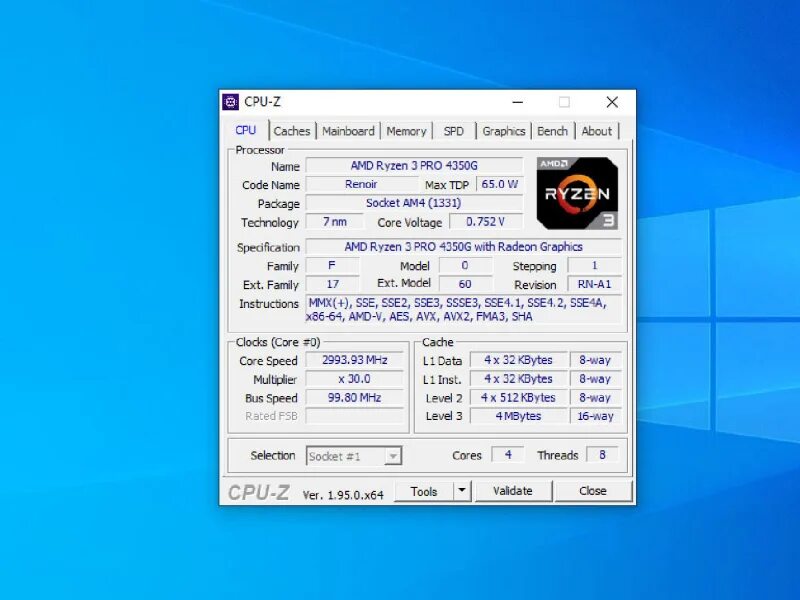Click the Technology value 7 nm
The width and height of the screenshot is (800, 600).
(x=335, y=222)
